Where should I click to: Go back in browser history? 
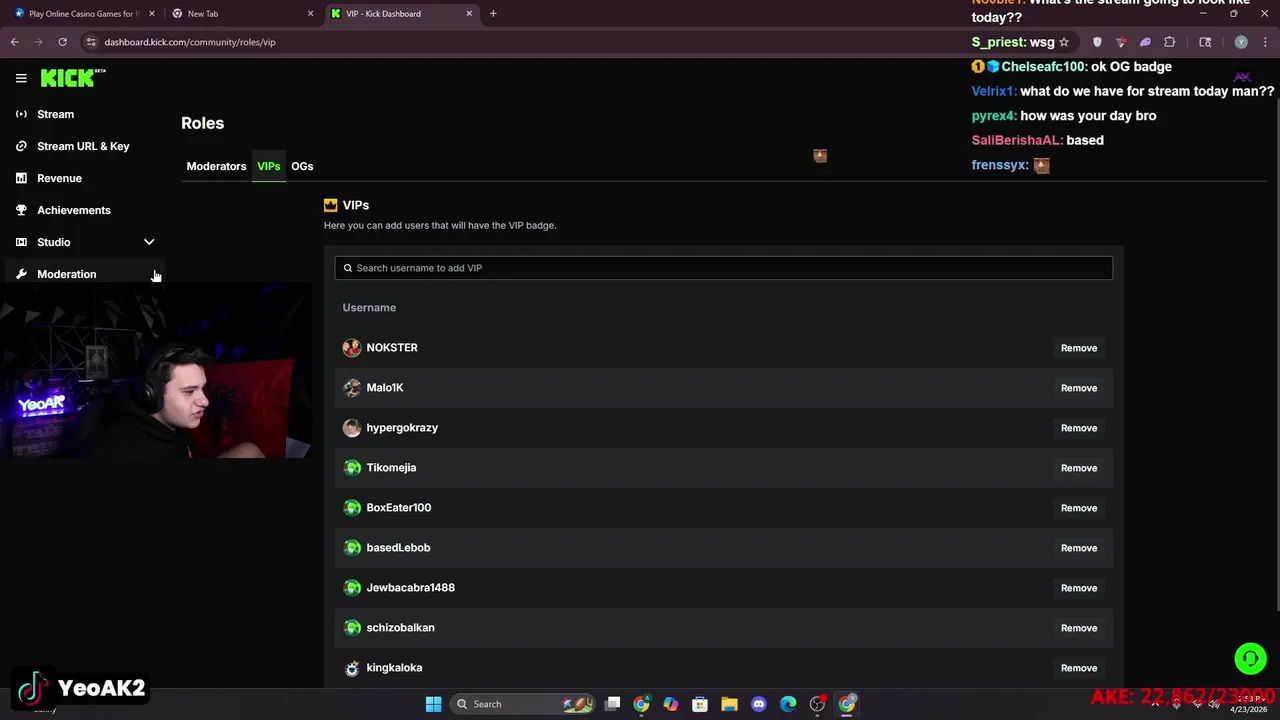tap(14, 42)
